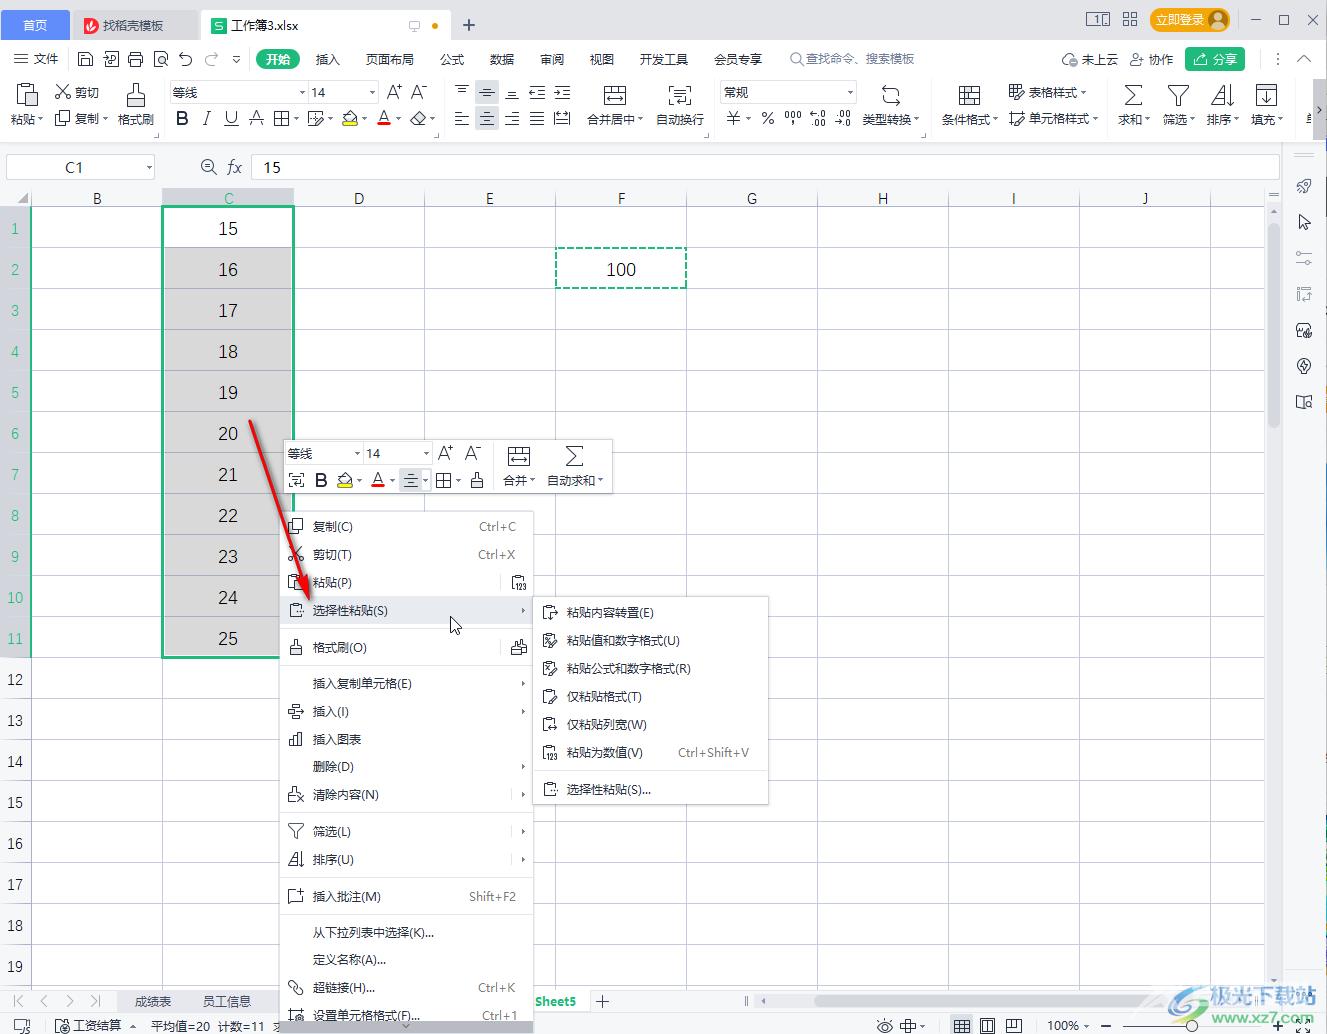Click the Cut scissors icon in ribbon
1327x1034 pixels.
pos(62,92)
